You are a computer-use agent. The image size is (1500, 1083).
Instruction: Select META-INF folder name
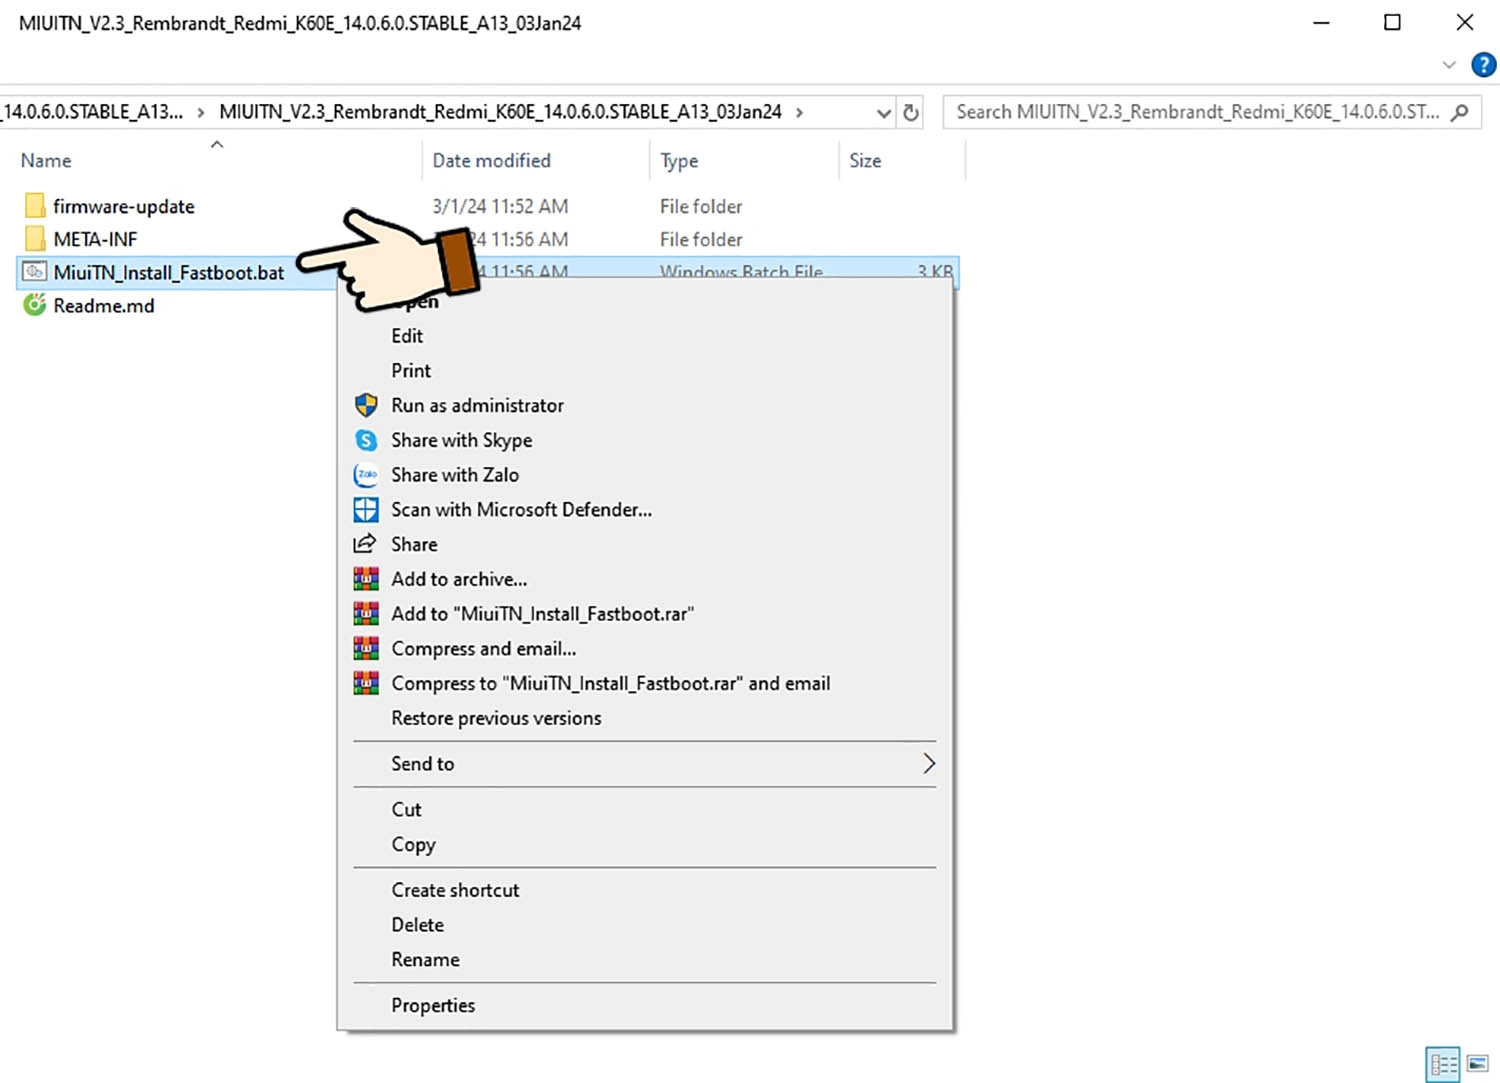(x=95, y=239)
